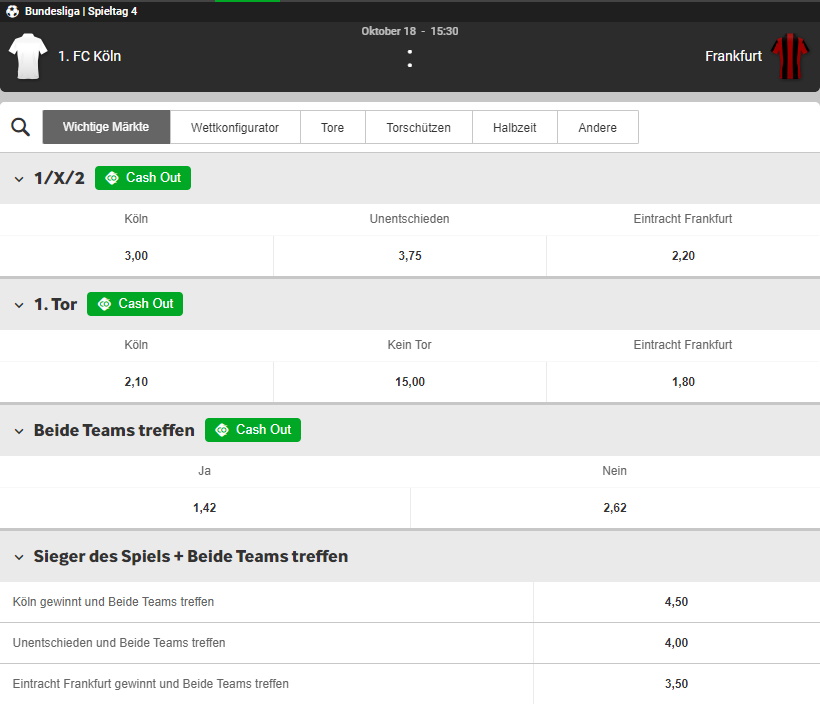
Task: Pick Ja odds 1,42
Action: pos(204,508)
